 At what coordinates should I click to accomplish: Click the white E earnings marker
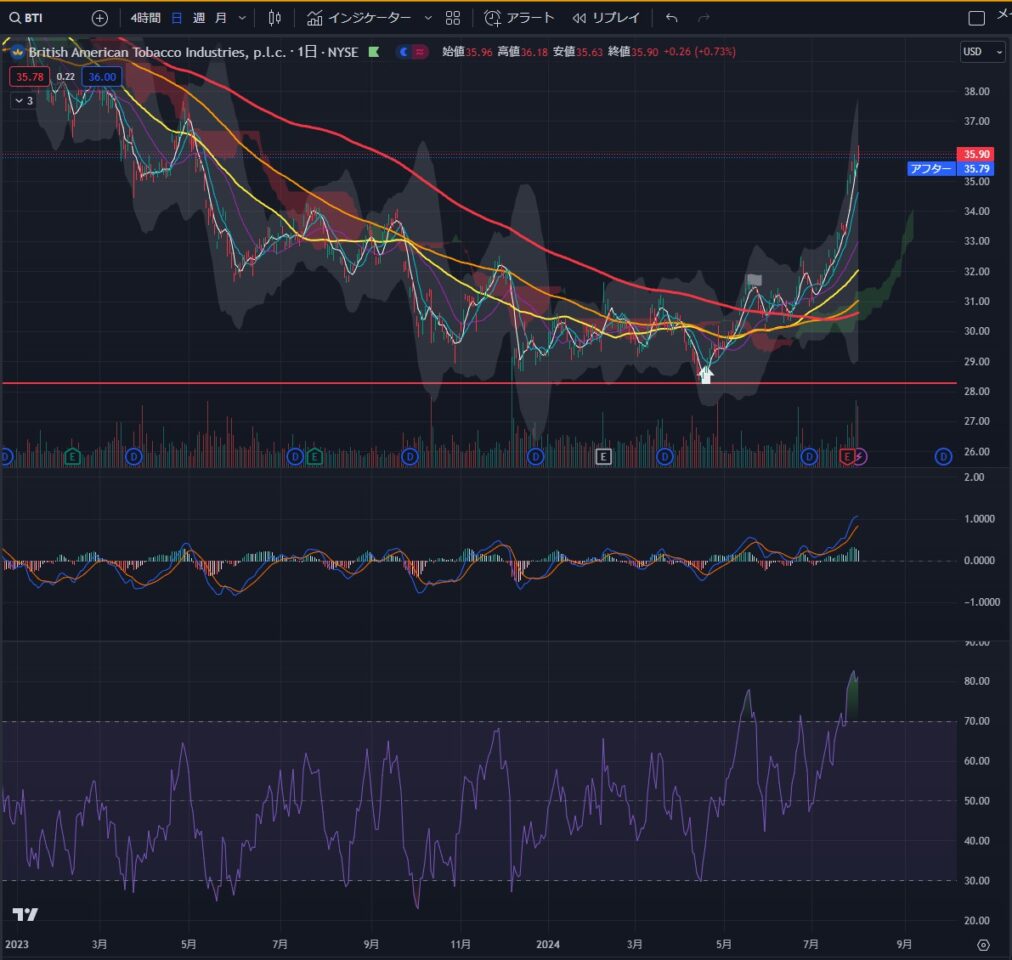(603, 457)
